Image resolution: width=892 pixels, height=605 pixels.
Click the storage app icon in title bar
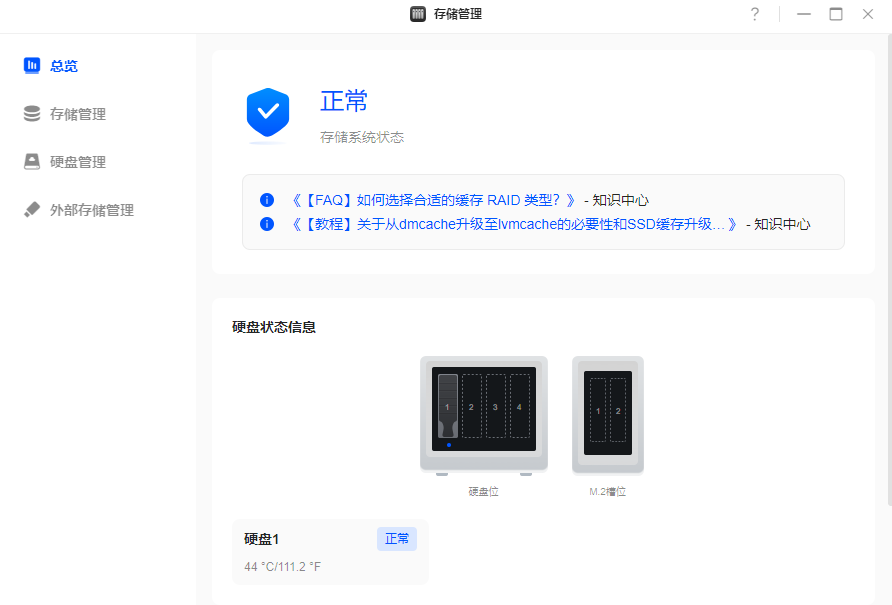click(418, 14)
